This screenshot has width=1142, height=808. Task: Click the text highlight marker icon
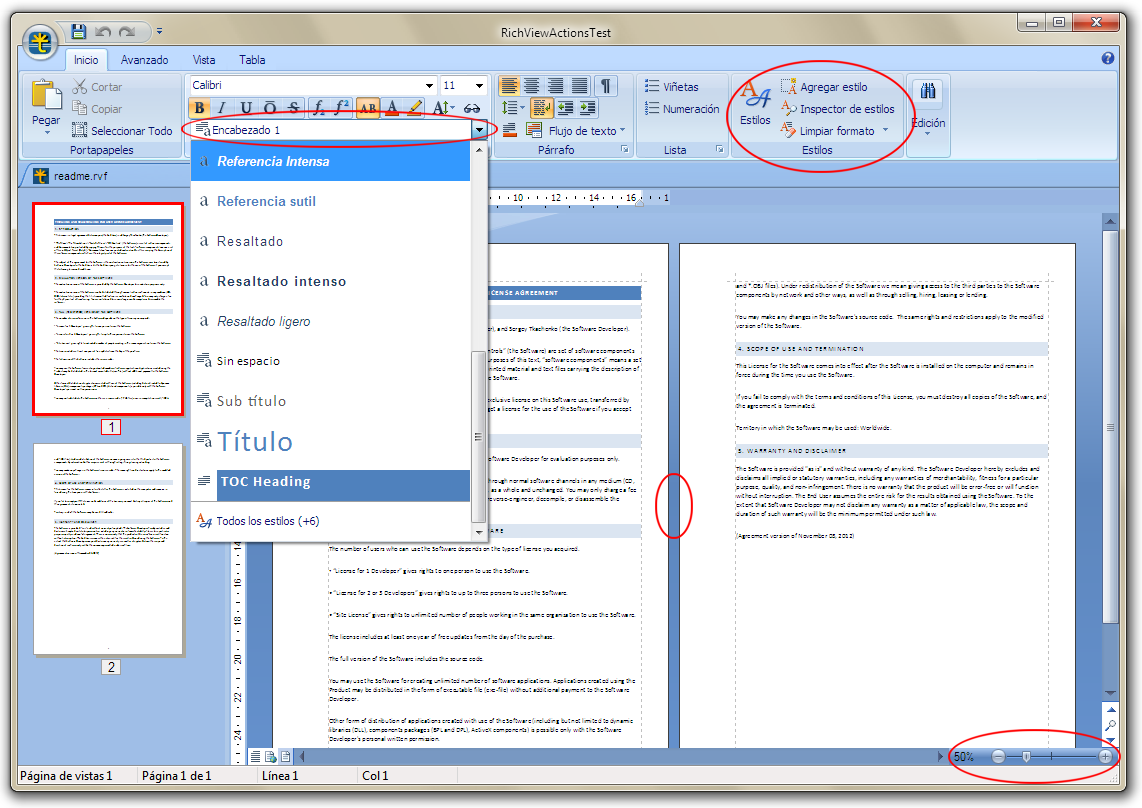415,108
